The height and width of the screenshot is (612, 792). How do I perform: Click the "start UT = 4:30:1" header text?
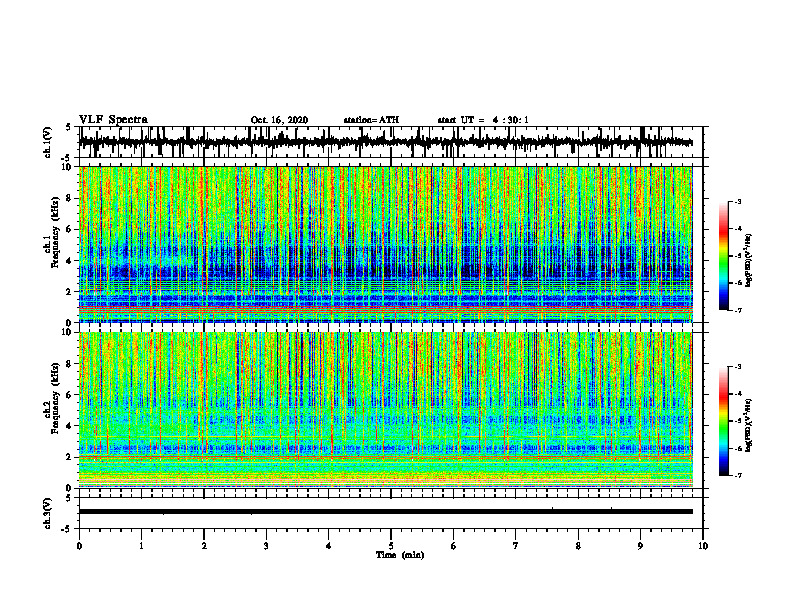click(x=483, y=120)
